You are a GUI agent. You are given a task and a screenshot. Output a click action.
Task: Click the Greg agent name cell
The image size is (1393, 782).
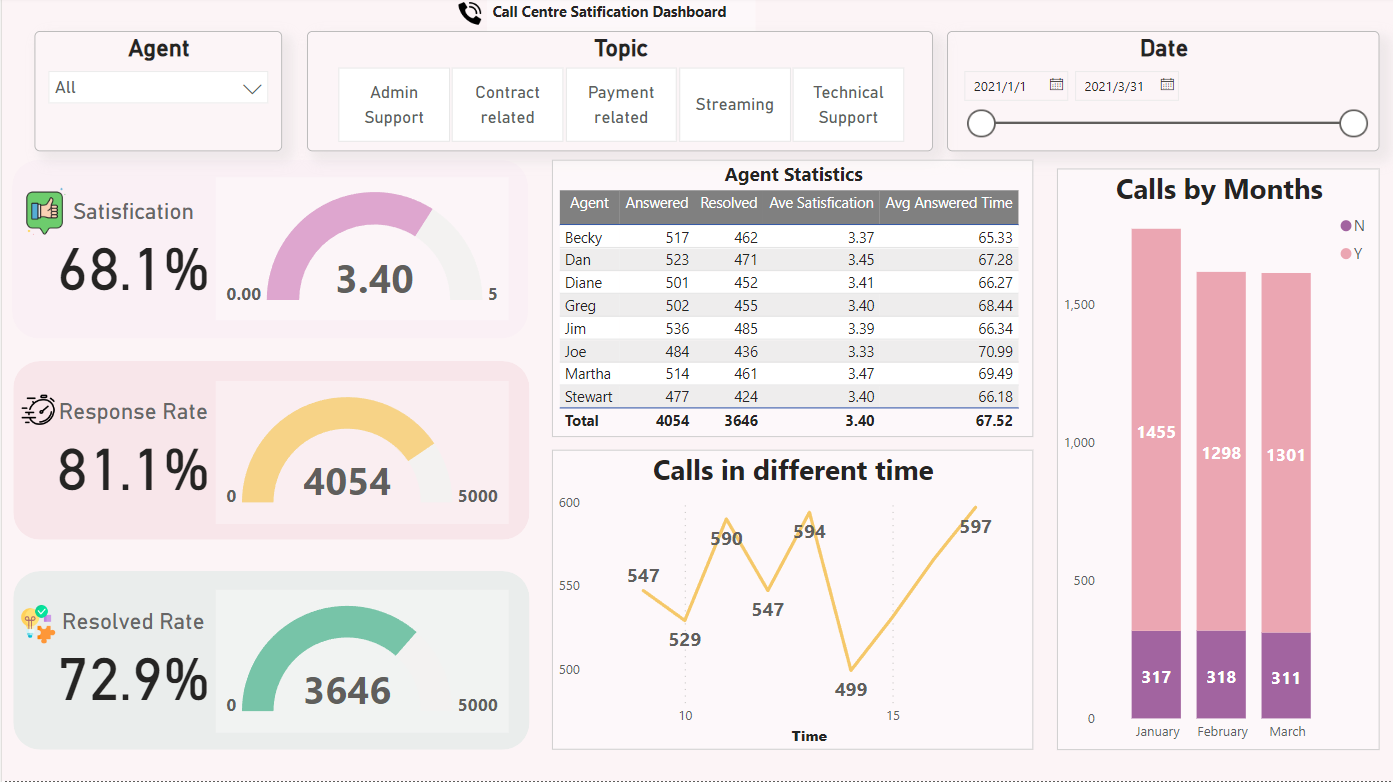pyautogui.click(x=580, y=306)
